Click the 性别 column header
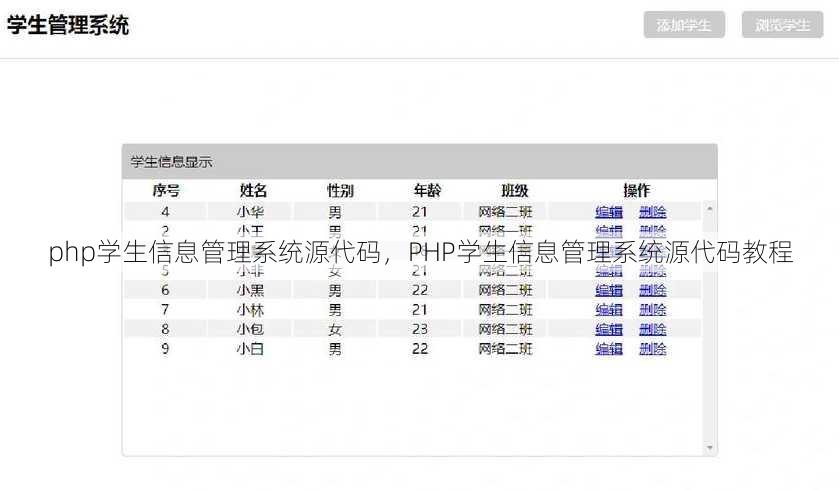Screen dimensions: 839x490 [x=340, y=190]
